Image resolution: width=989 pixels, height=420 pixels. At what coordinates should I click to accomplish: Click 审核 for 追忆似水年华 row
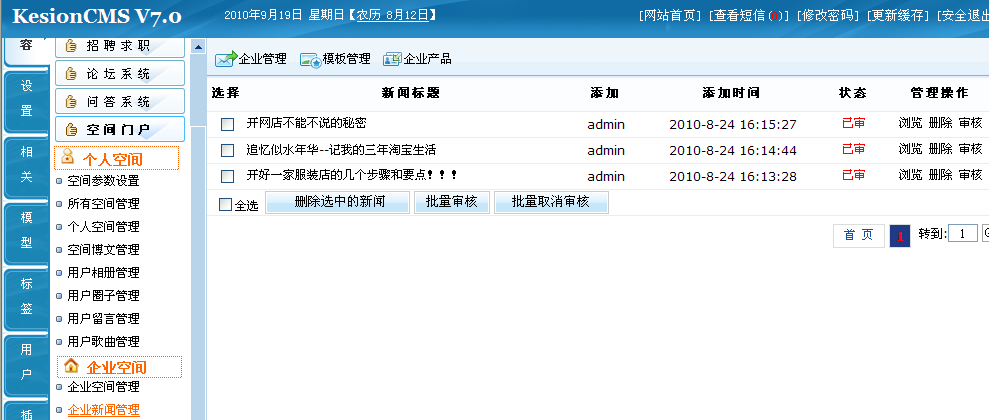point(970,148)
